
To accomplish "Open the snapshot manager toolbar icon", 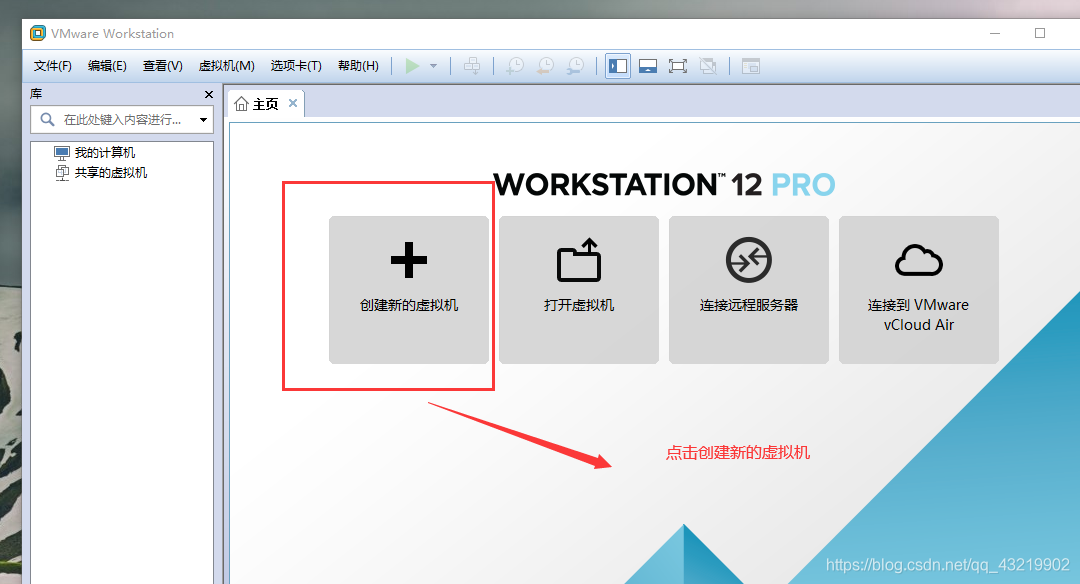I will (x=575, y=66).
